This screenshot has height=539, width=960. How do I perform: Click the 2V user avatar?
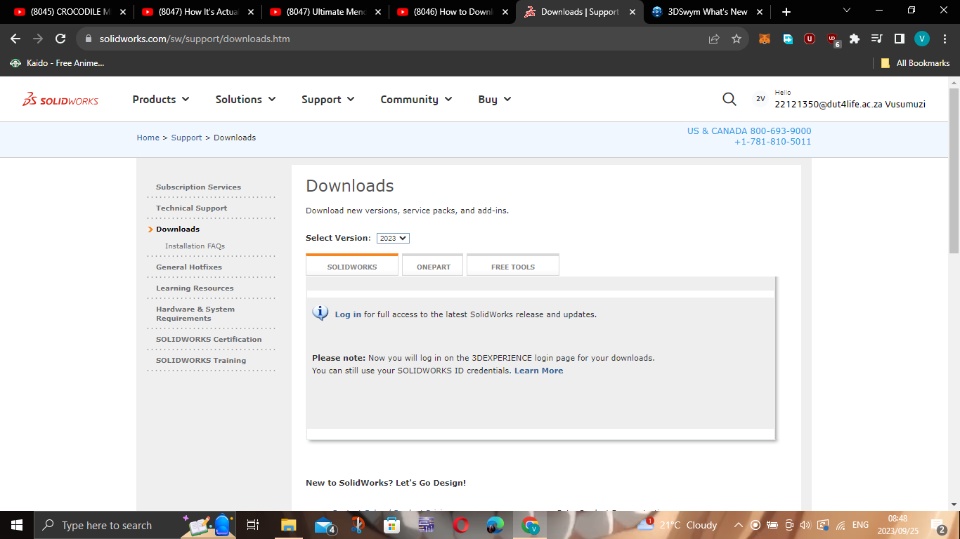click(x=760, y=99)
